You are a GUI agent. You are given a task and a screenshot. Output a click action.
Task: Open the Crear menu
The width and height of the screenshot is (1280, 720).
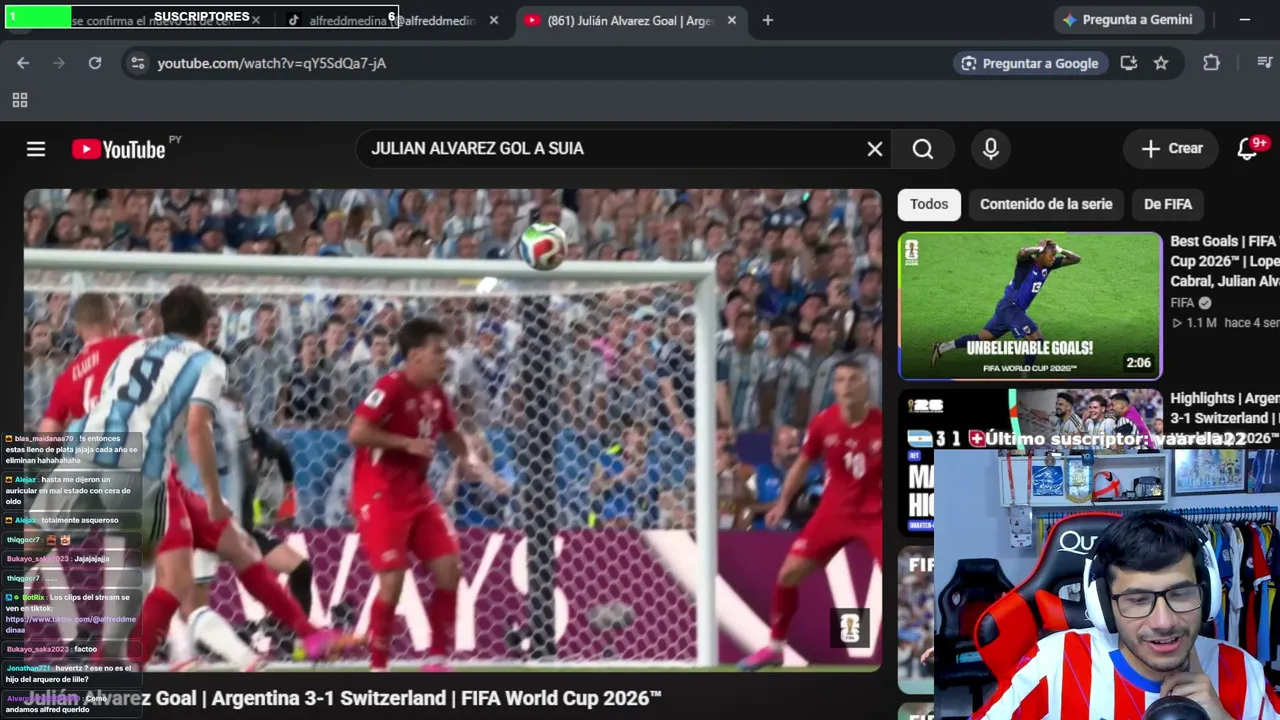(1173, 149)
